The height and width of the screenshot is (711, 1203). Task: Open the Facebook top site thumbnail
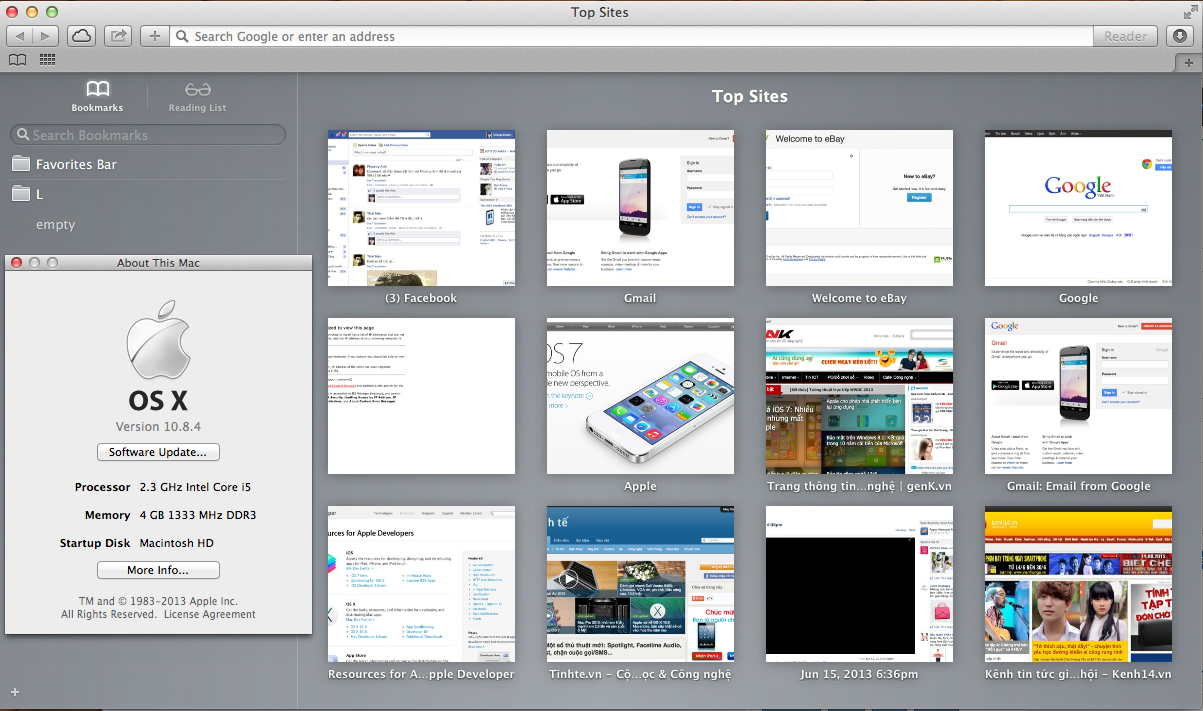point(421,208)
